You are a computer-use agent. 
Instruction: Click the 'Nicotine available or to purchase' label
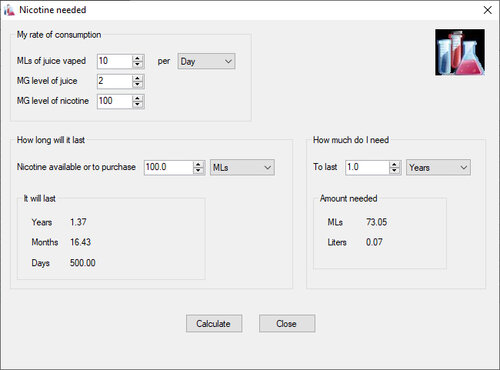76,167
